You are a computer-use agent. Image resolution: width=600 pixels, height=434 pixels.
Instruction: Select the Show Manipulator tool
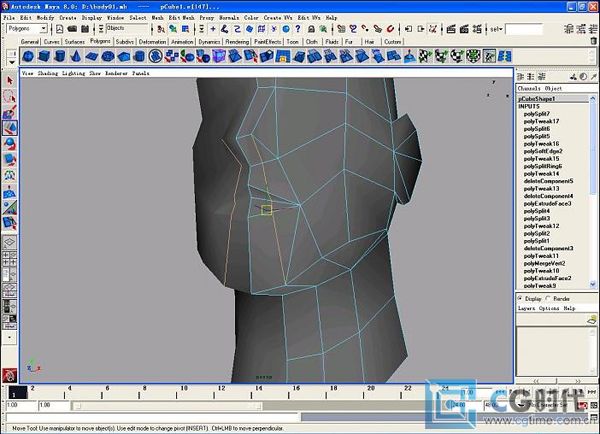click(x=10, y=207)
